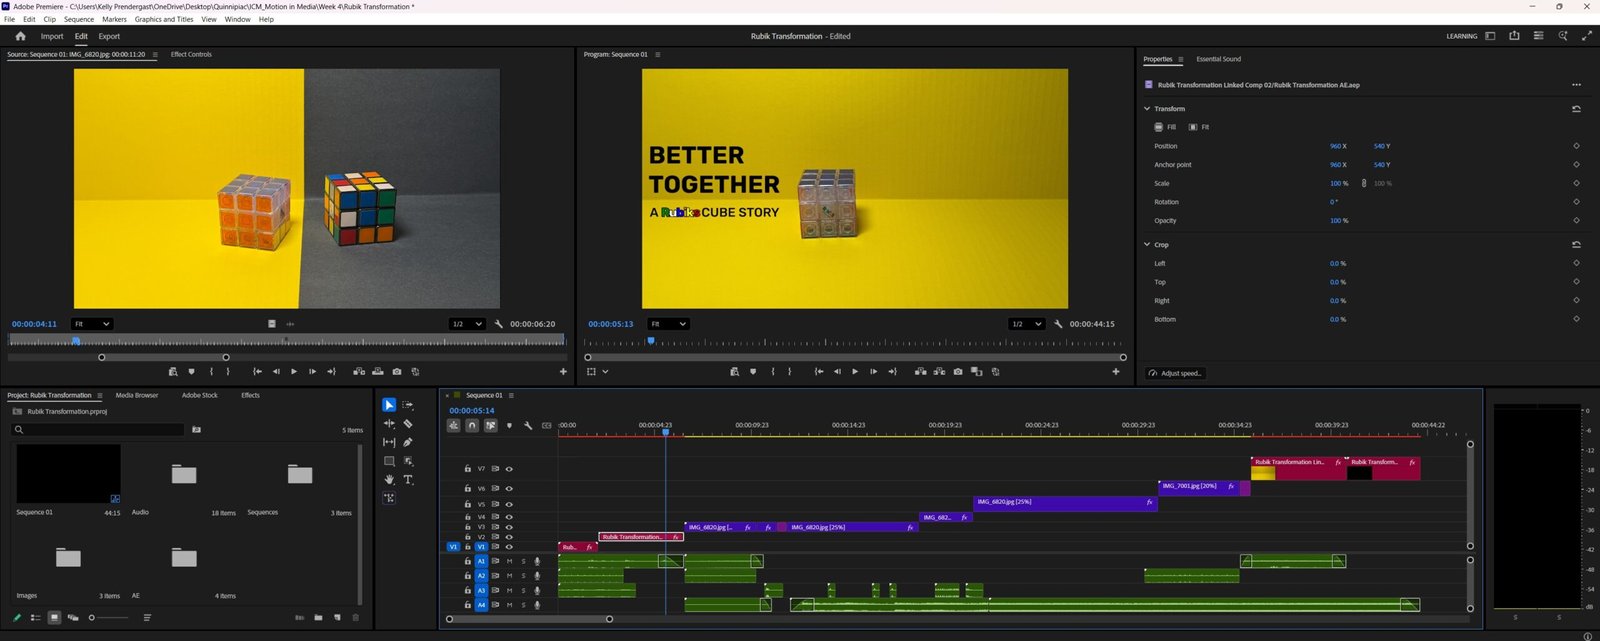Toggle lock on video track V6
Screen dimensions: 1600x641
pyautogui.click(x=467, y=489)
